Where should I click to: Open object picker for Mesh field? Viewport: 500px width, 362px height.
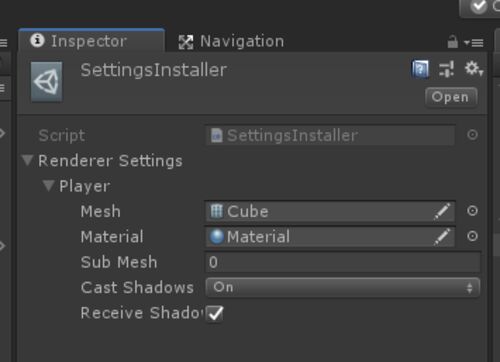(472, 211)
